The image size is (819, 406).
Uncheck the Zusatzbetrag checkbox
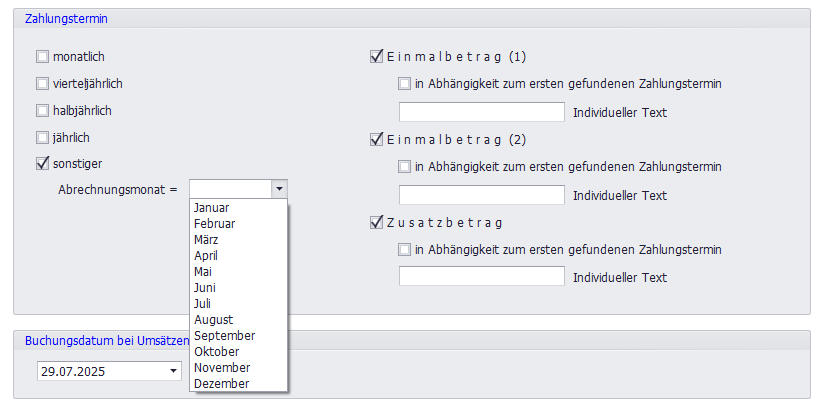coord(377,222)
